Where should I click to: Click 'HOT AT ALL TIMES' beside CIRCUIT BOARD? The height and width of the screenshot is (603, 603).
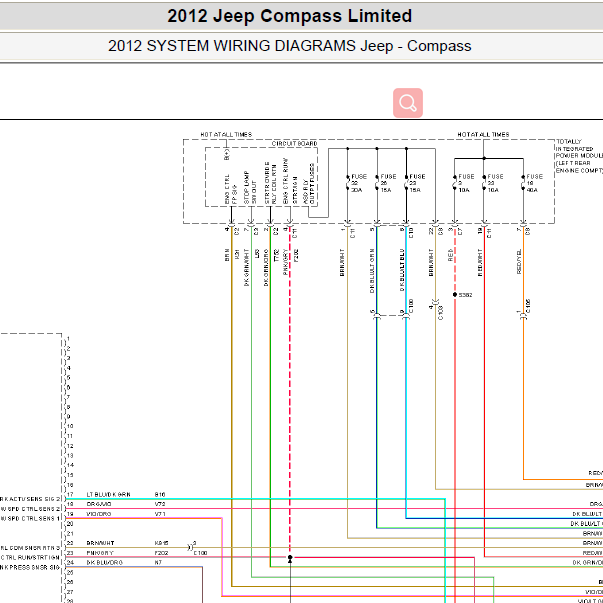coord(226,135)
